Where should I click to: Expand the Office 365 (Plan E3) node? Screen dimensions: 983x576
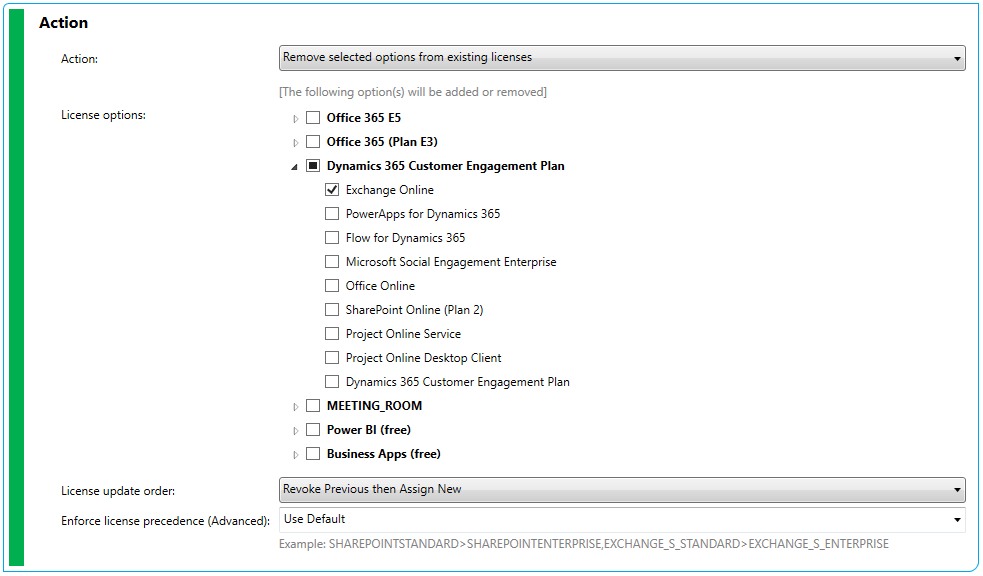tap(294, 141)
